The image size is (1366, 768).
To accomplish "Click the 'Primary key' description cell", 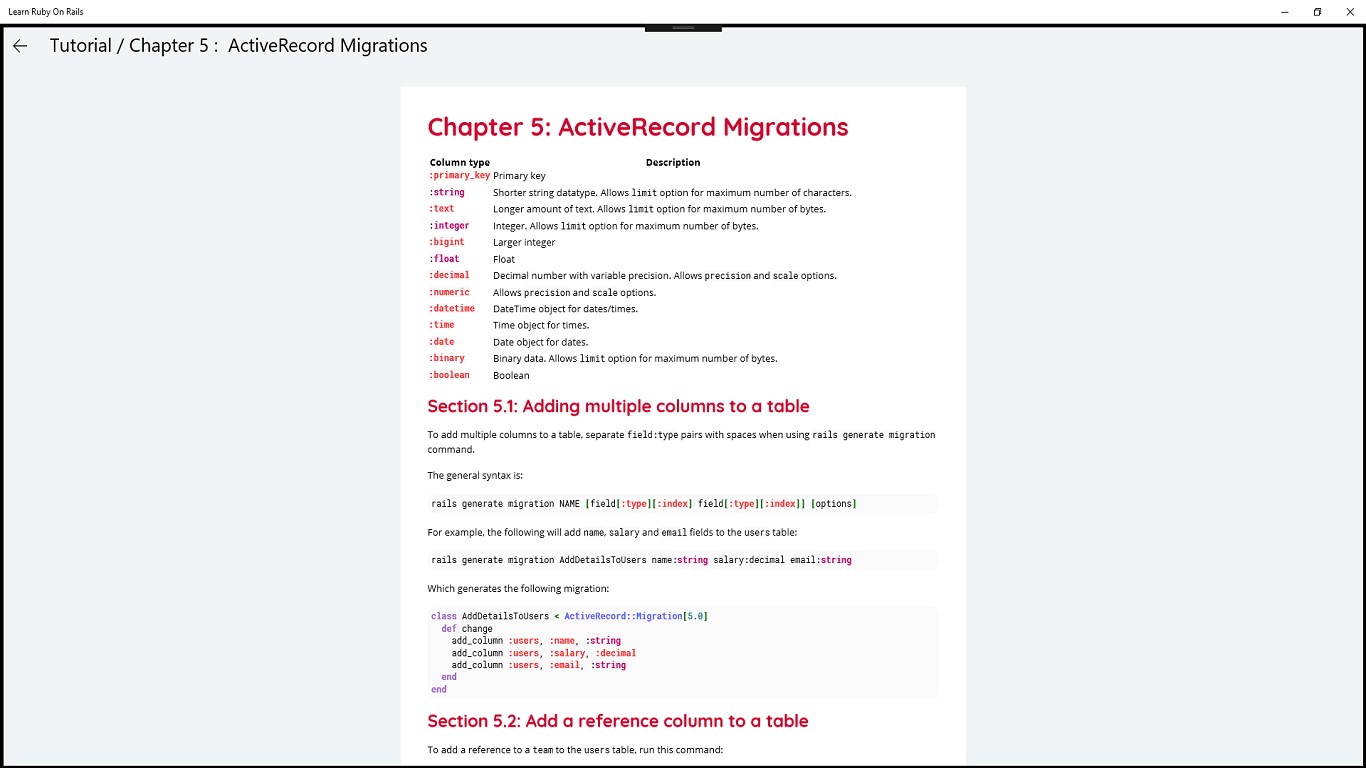I will tap(519, 176).
